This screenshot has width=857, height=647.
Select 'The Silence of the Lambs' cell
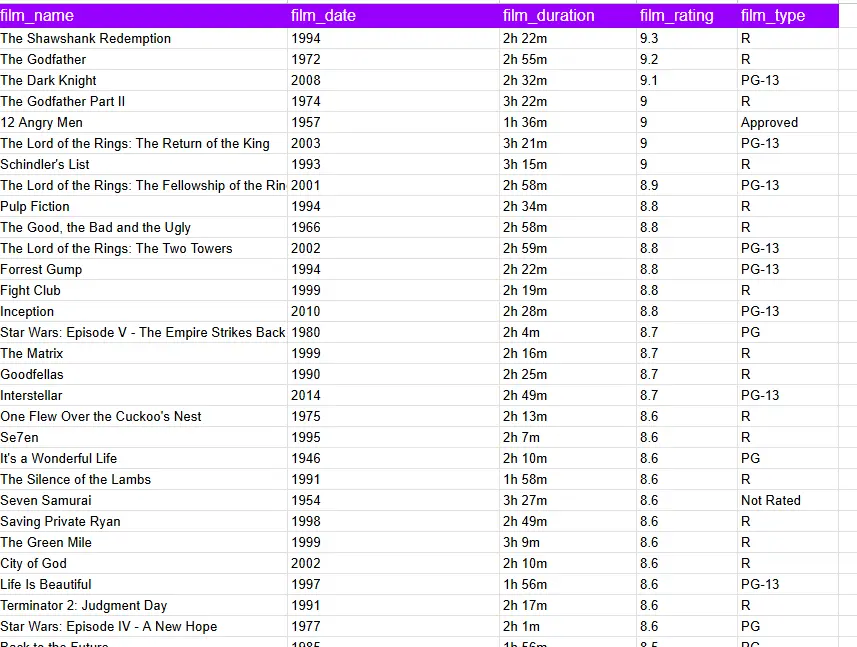[143, 479]
